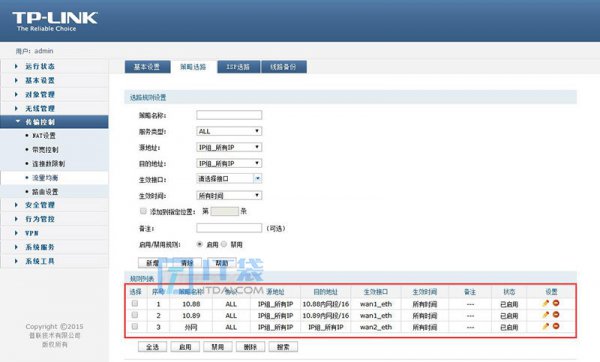The image size is (600, 362).
Task: Tick the checkbox for rule 1 (10.88)
Action: [x=135, y=303]
